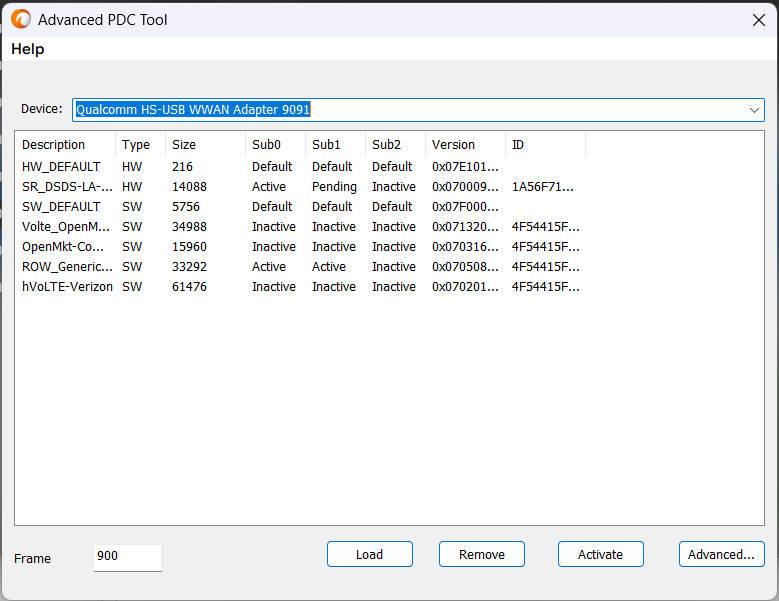Click the Sub1 column header
779x601 pixels.
pyautogui.click(x=335, y=145)
